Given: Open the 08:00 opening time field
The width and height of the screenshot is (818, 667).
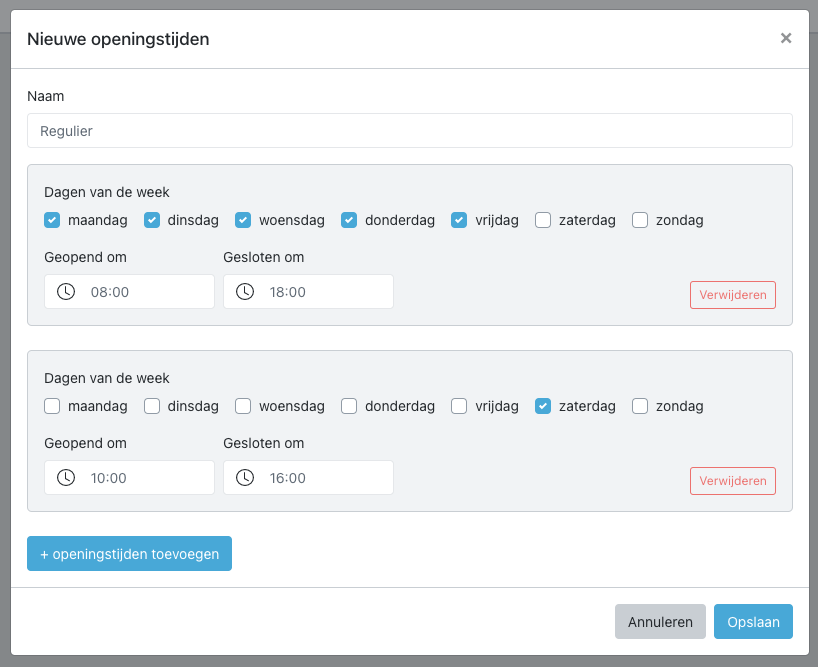Looking at the screenshot, I should (129, 292).
